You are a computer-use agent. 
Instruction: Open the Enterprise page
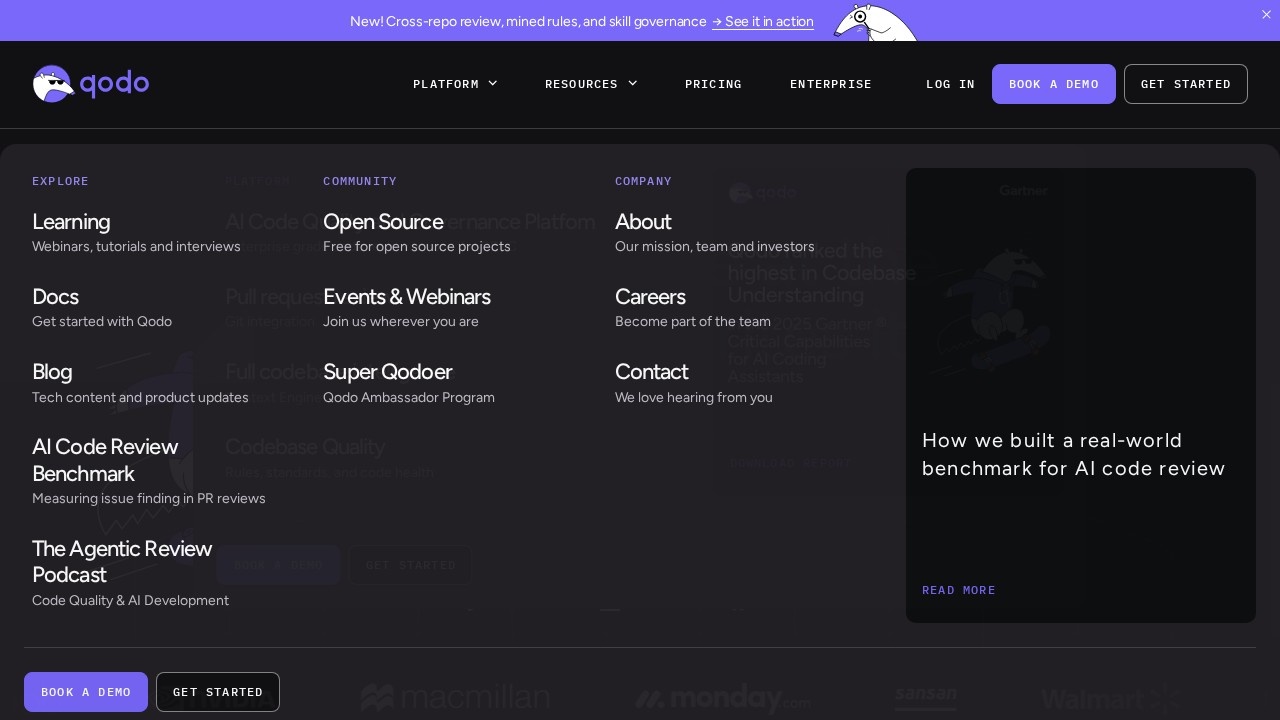coord(831,84)
